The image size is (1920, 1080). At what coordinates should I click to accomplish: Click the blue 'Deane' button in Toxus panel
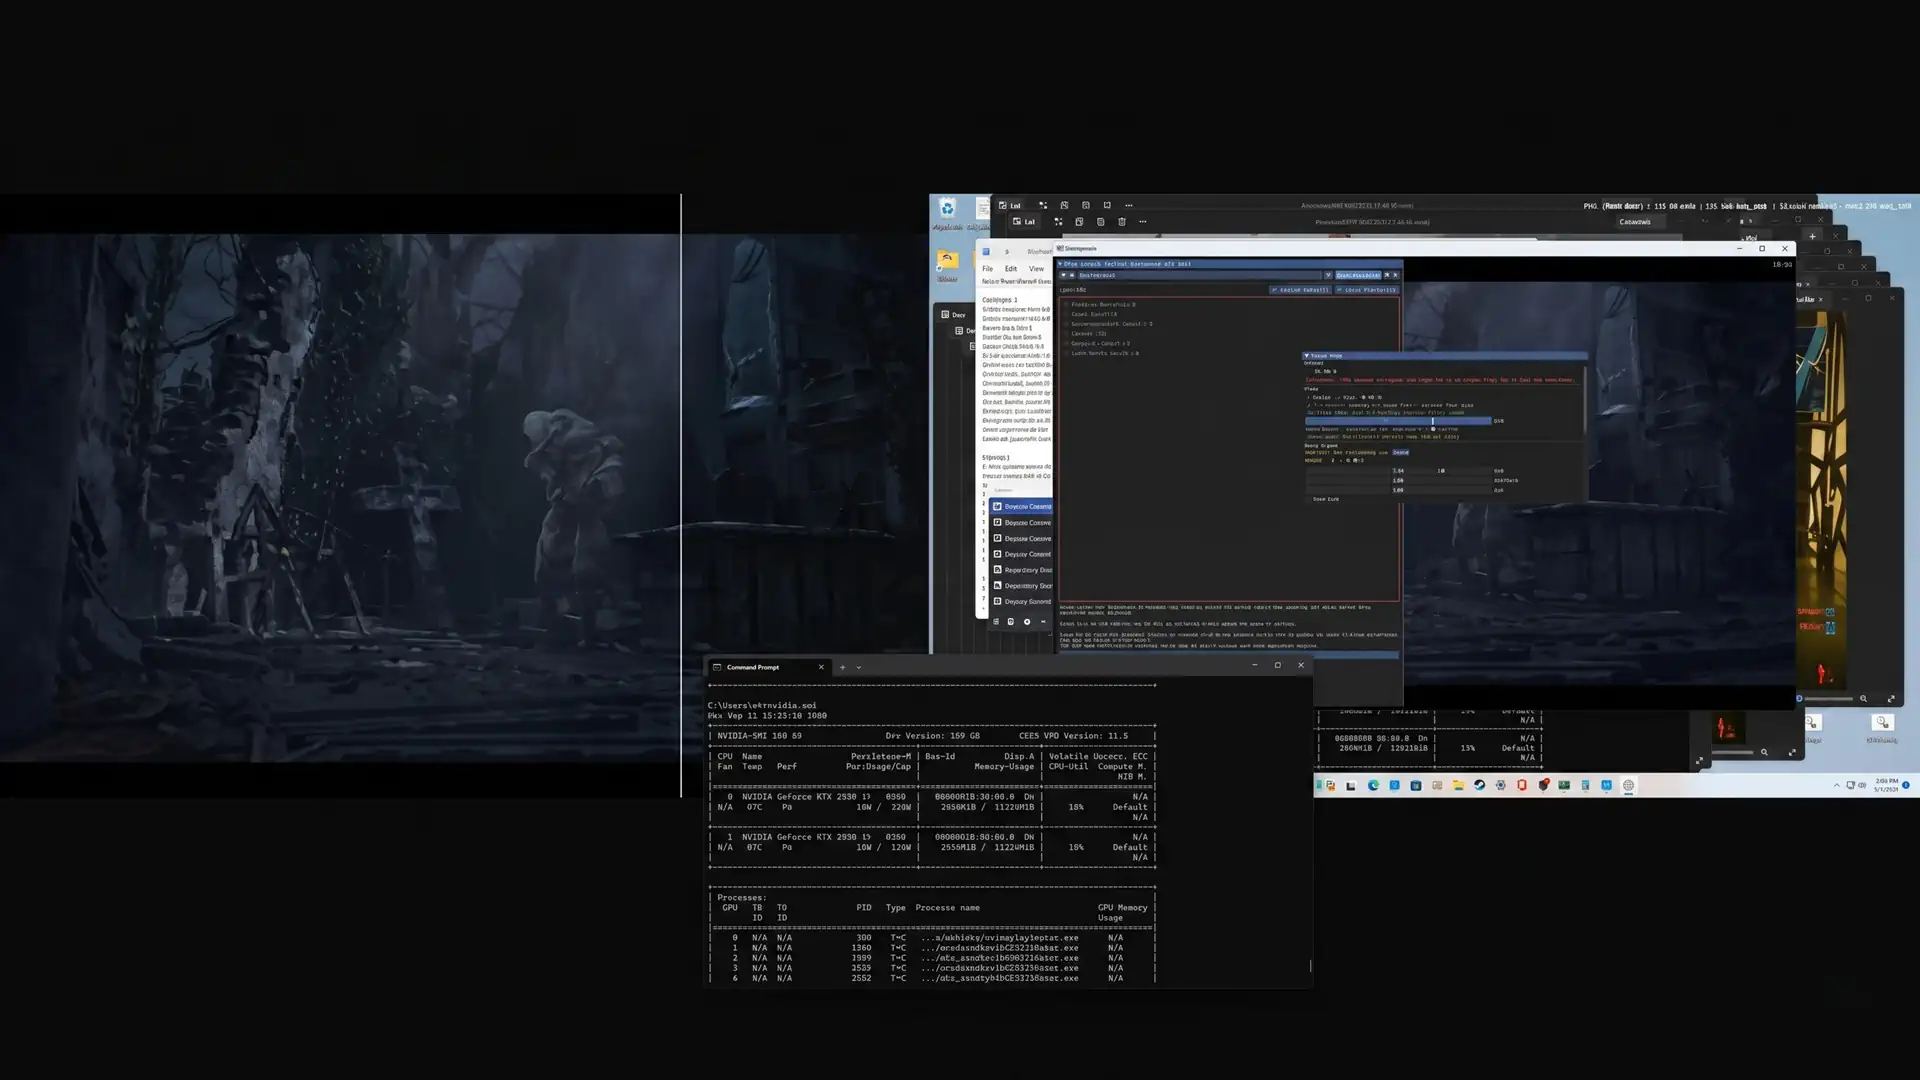coord(1400,452)
